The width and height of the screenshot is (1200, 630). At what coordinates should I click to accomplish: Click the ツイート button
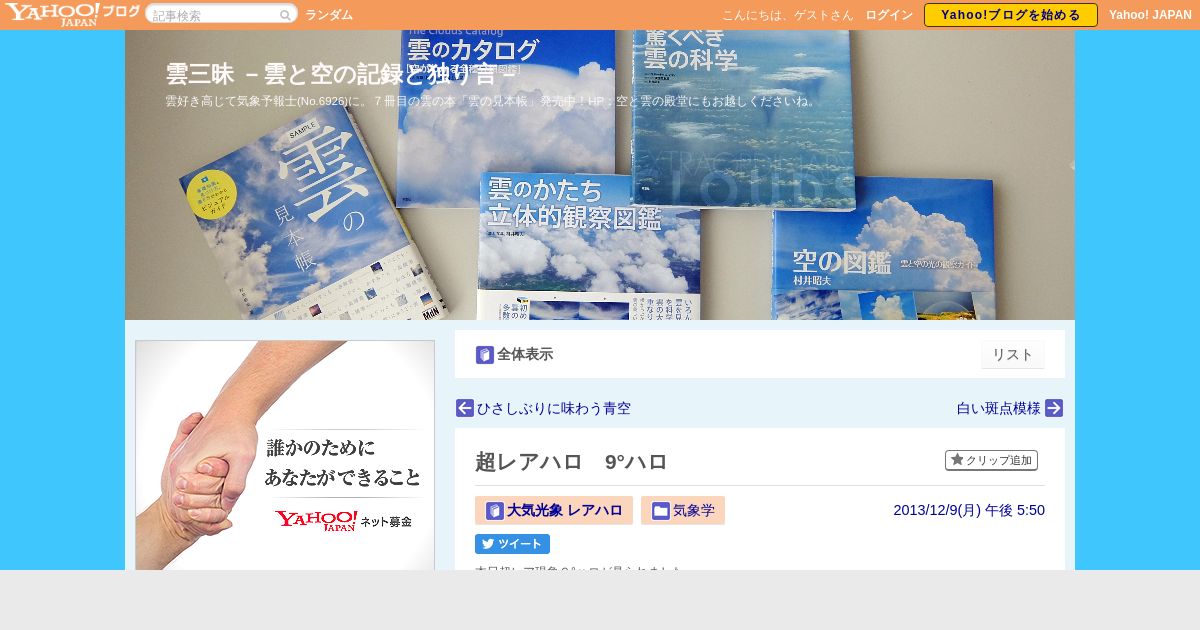pyautogui.click(x=512, y=544)
